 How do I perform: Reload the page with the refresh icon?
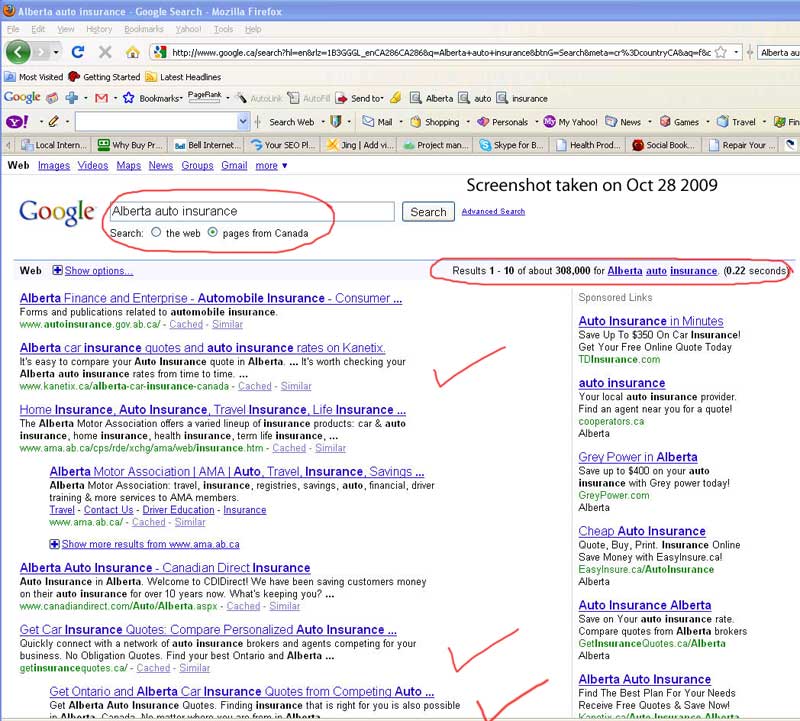(78, 52)
